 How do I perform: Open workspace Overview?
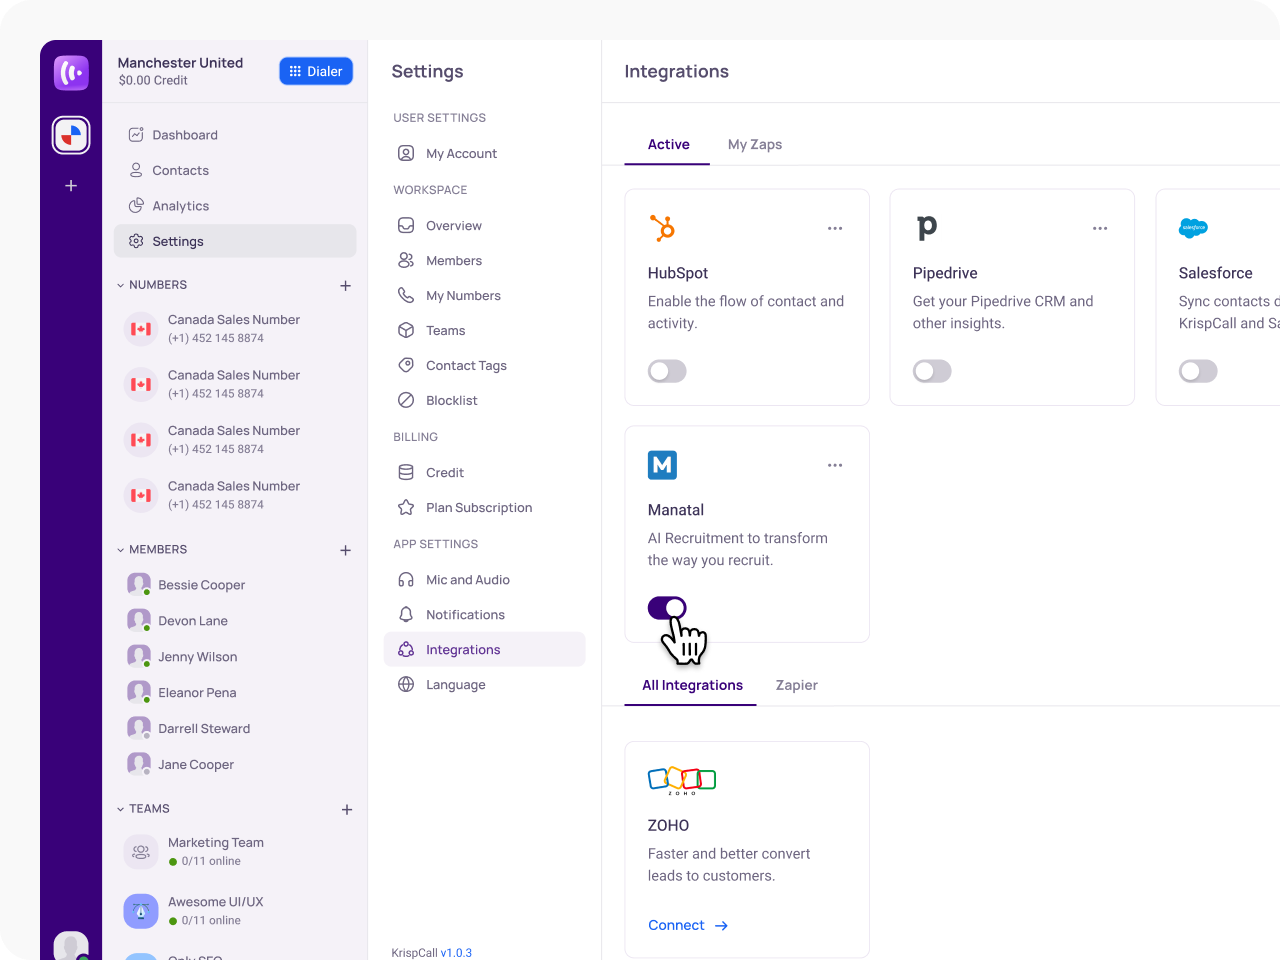point(485,226)
